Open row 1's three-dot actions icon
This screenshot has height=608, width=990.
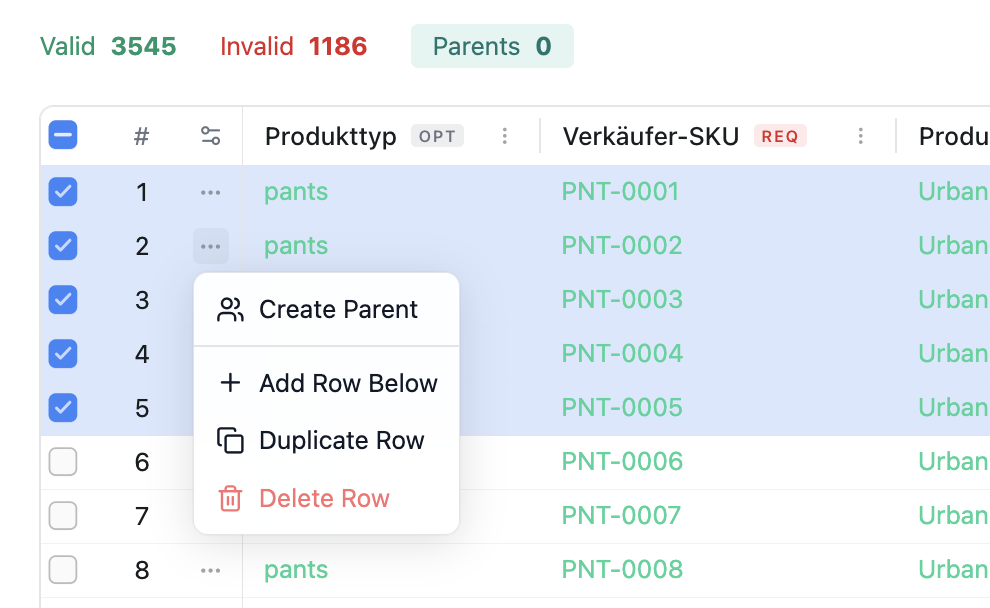point(210,191)
